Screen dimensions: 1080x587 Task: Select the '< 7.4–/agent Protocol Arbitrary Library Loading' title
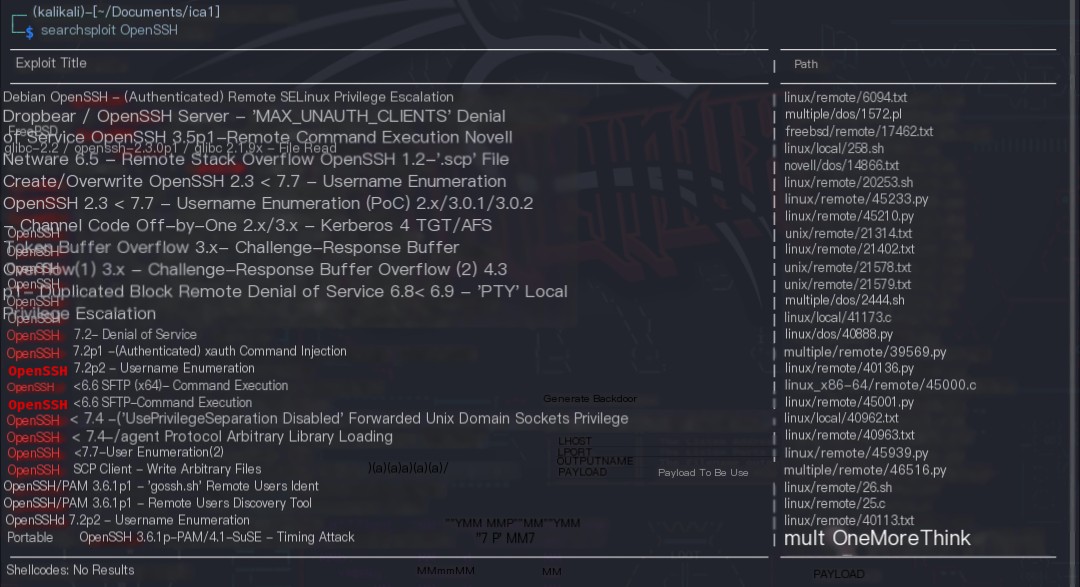(232, 437)
